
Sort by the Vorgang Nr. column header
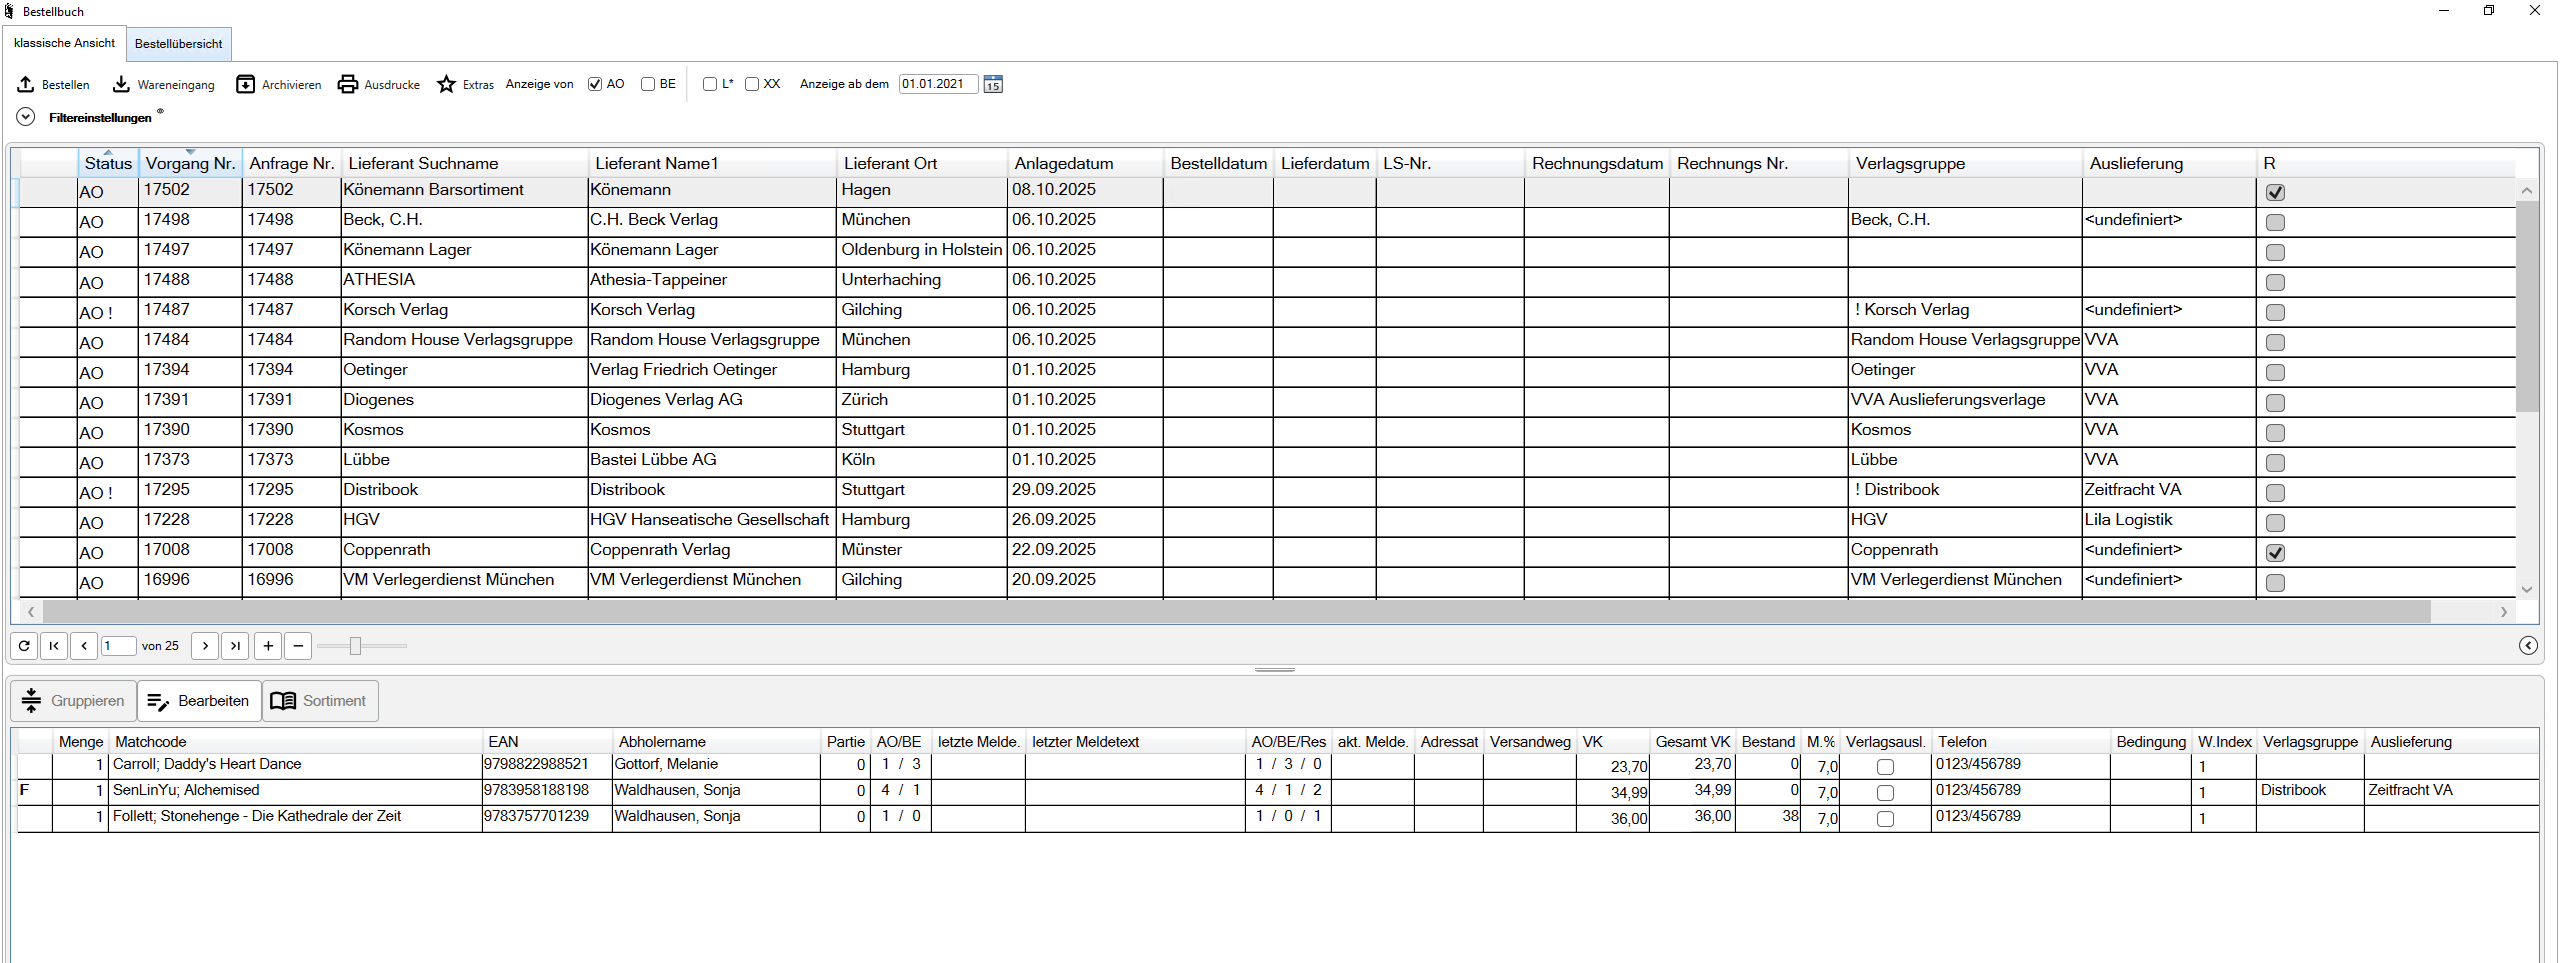(x=190, y=163)
